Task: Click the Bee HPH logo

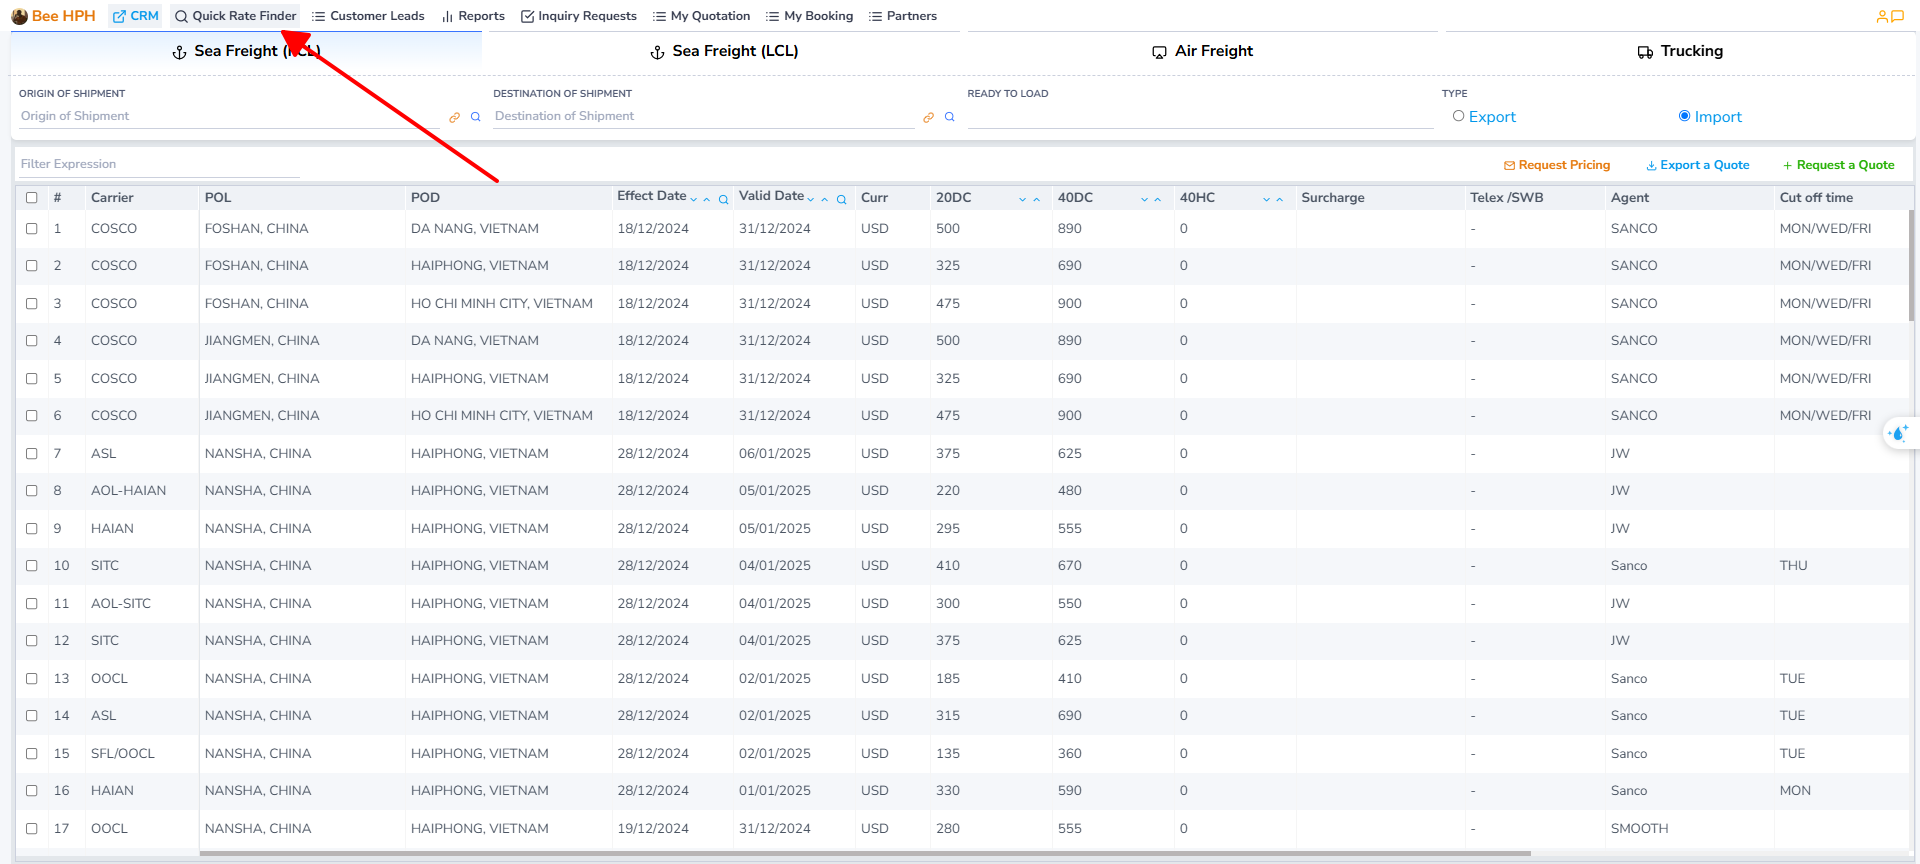Action: click(53, 16)
